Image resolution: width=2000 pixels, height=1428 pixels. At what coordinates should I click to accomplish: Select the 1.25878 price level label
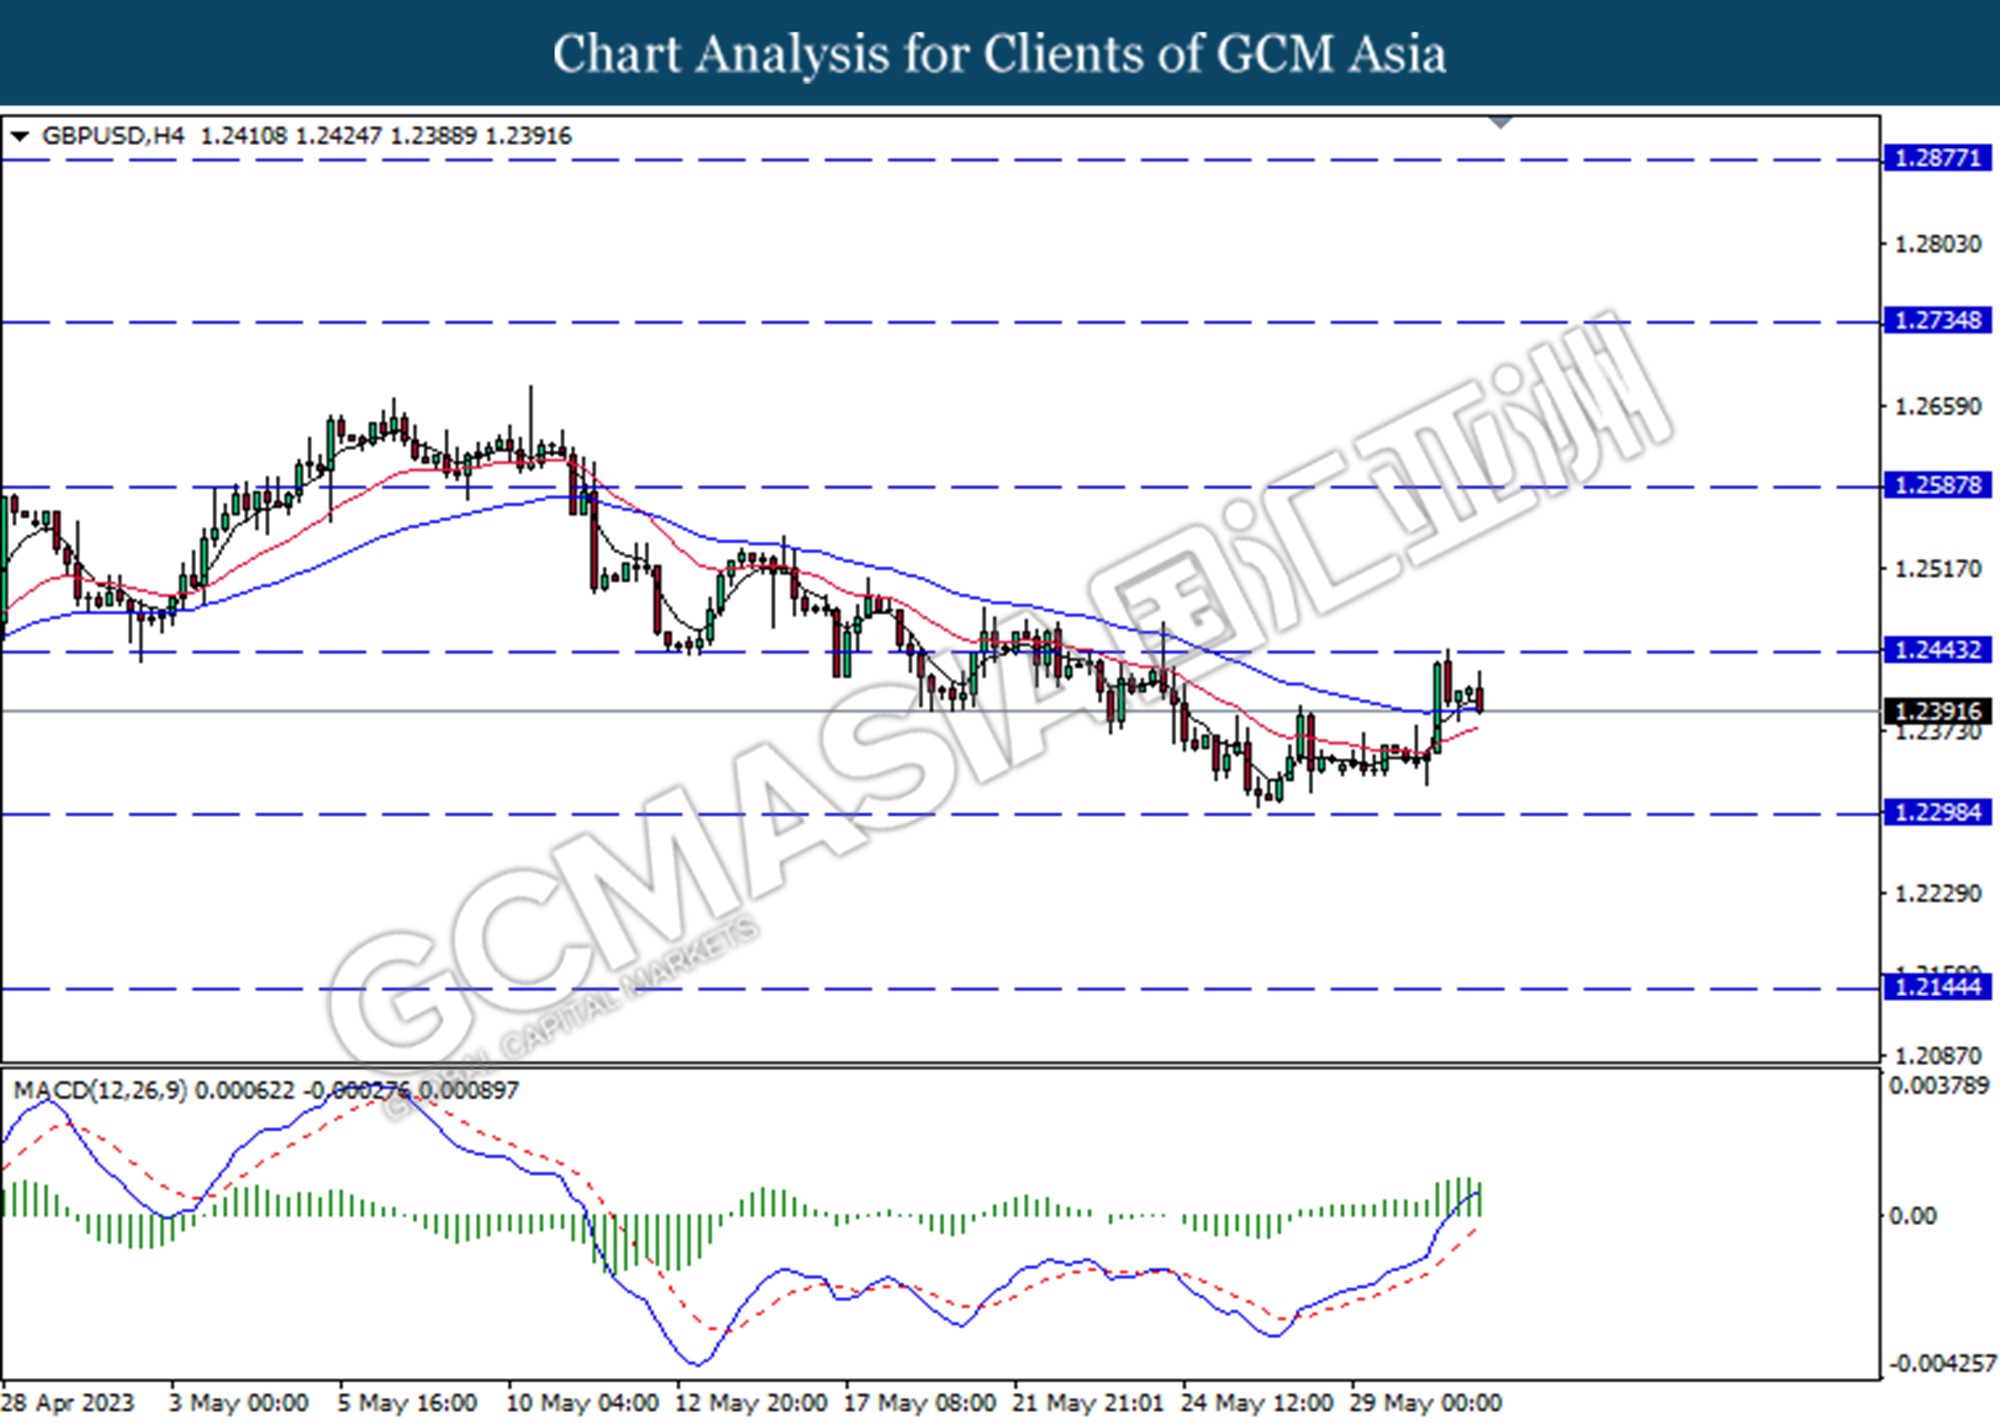(x=1938, y=486)
